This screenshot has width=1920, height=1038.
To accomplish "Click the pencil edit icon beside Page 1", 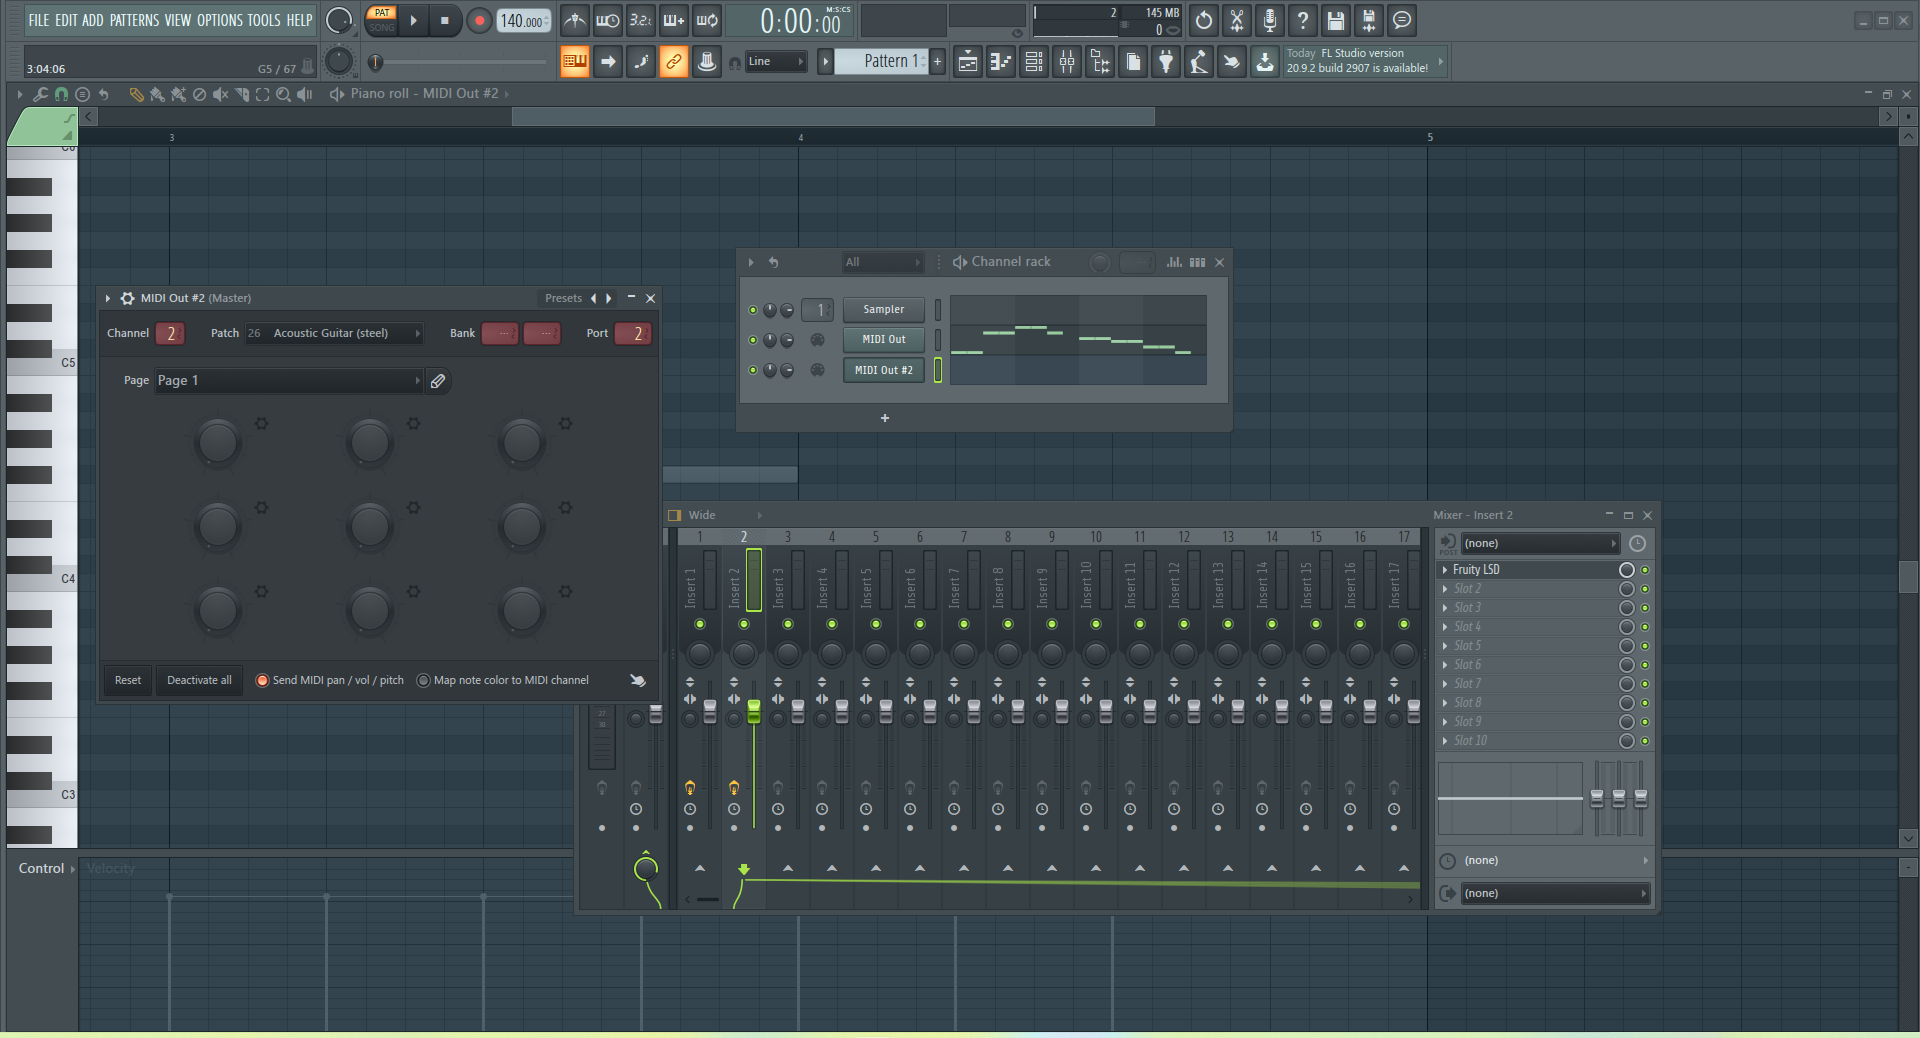I will point(438,381).
